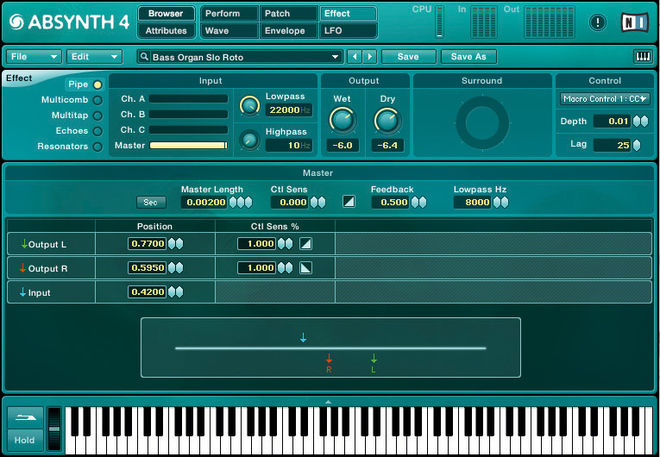660x457 pixels.
Task: Click Output L Position stepper arrows
Action: (176, 244)
